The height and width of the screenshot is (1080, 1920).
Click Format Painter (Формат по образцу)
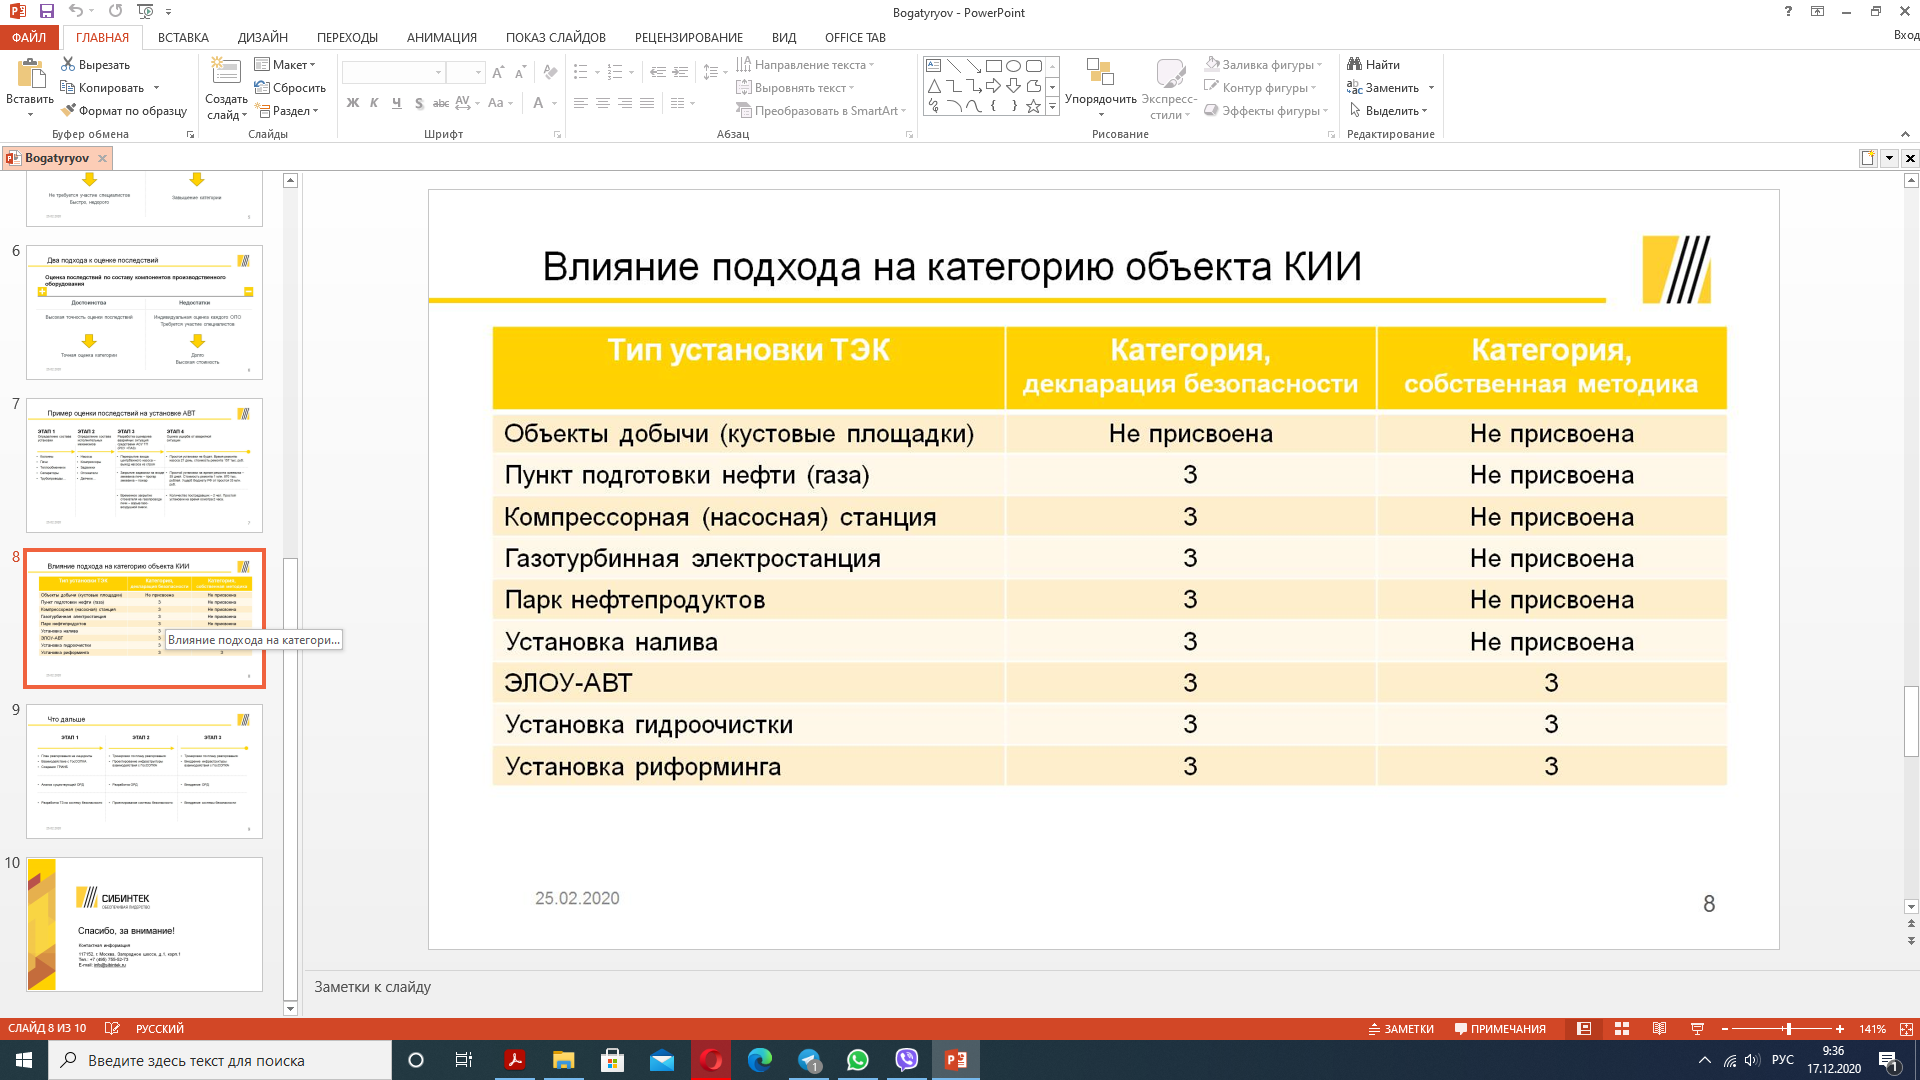click(124, 110)
